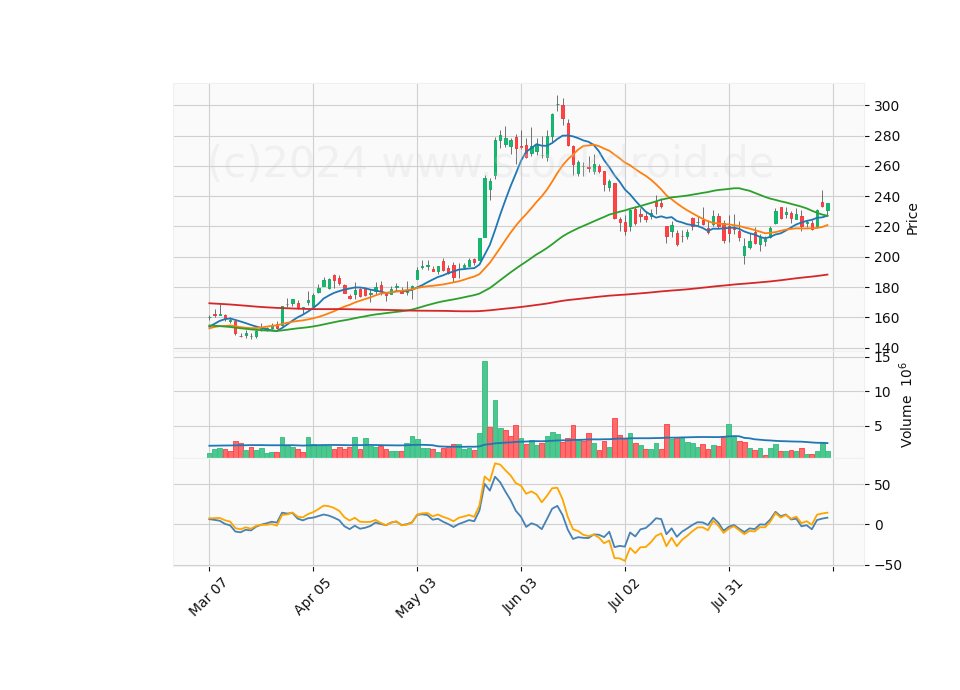
Task: Click the Price axis title
Action: pyautogui.click(x=912, y=220)
